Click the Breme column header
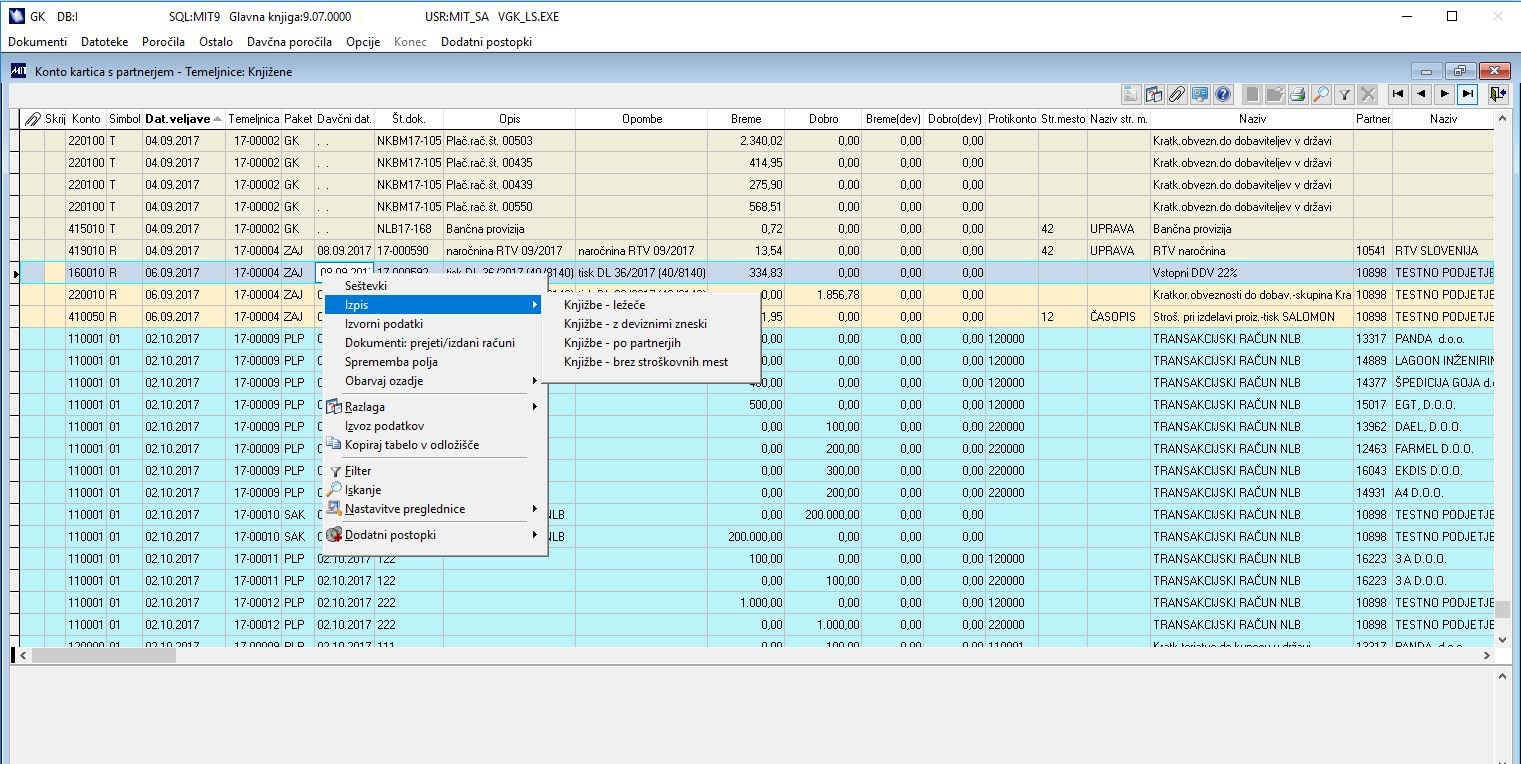The height and width of the screenshot is (764, 1521). coord(745,119)
